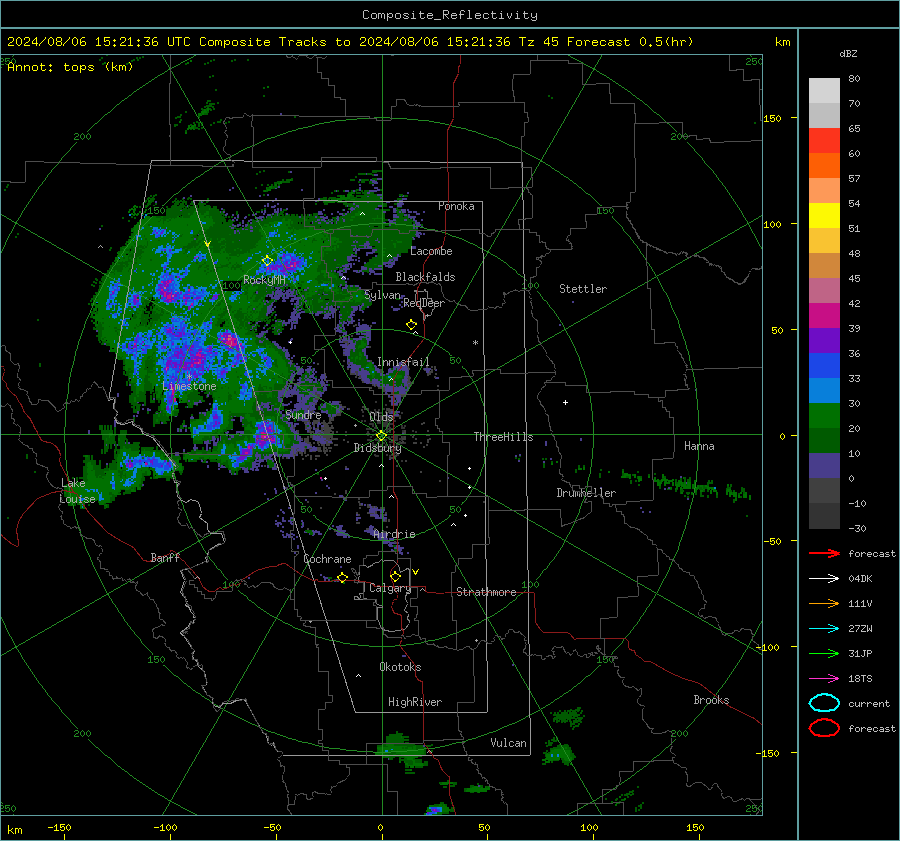
Task: Click the Brooks label
Action: pos(711,700)
